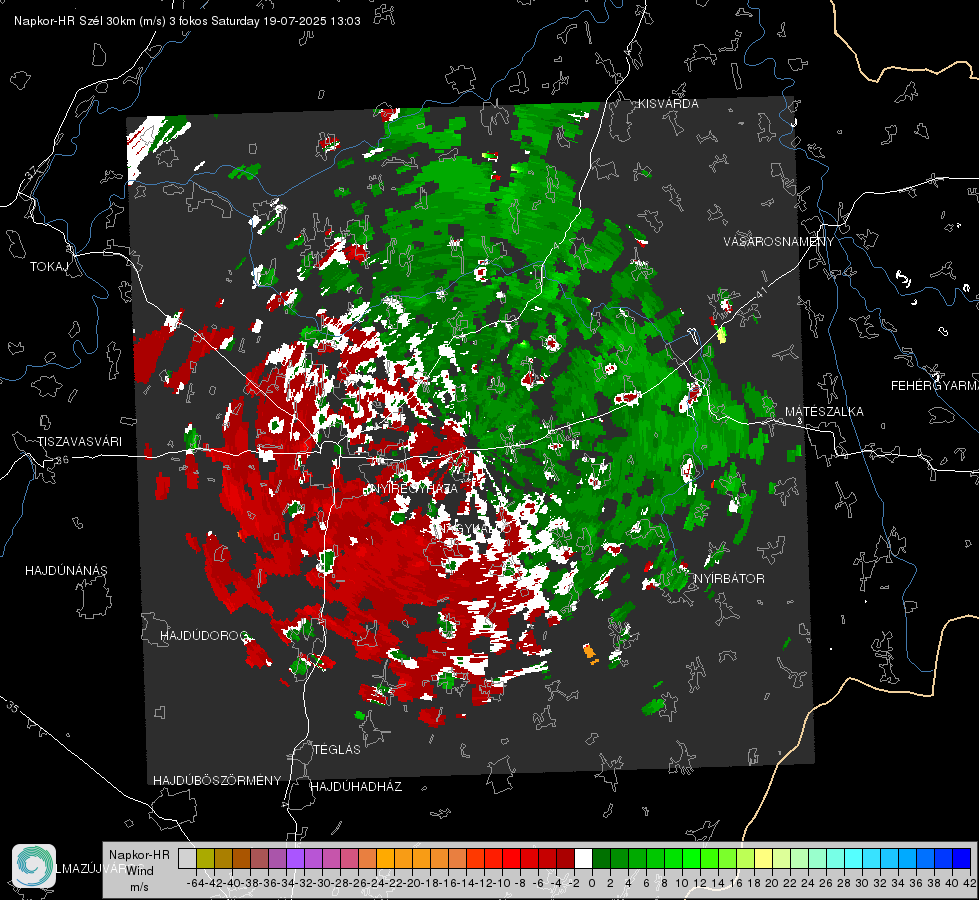Click road number 36 near Tiszavasvári

(x=62, y=460)
